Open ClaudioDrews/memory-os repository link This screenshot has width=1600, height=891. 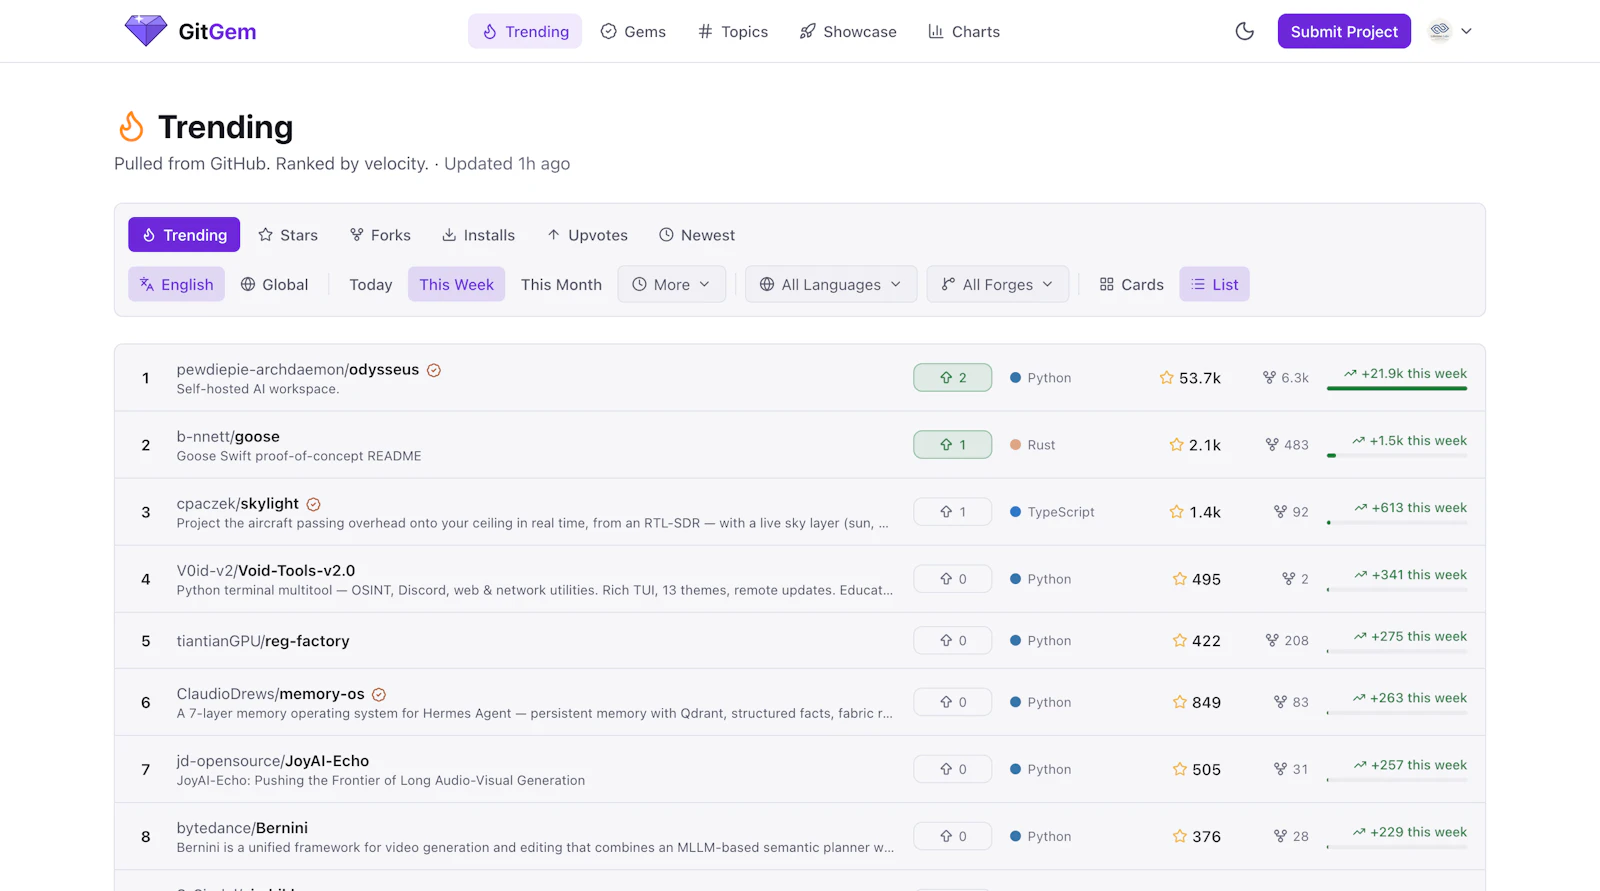click(x=271, y=693)
